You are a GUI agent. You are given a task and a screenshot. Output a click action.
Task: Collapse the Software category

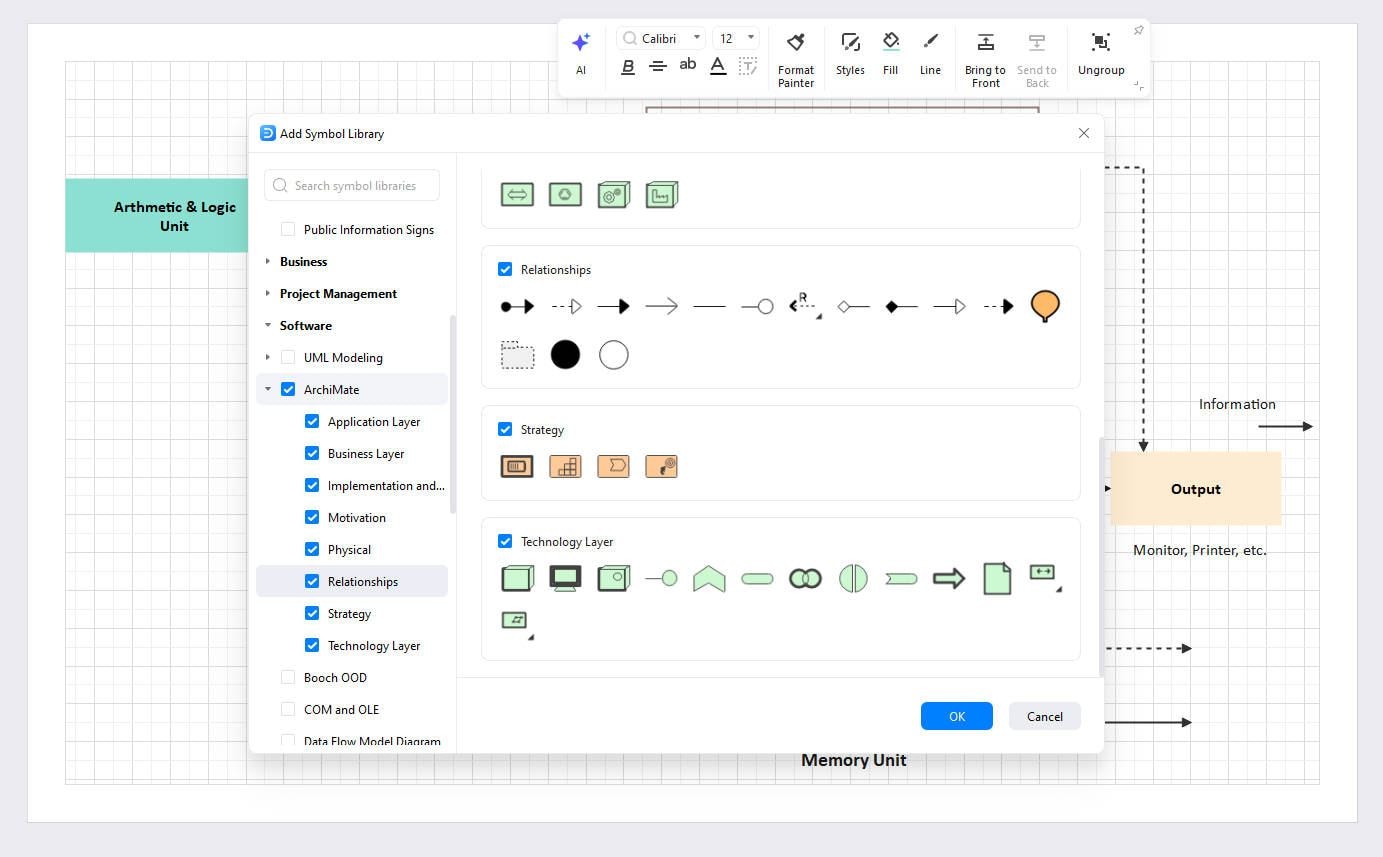point(267,325)
